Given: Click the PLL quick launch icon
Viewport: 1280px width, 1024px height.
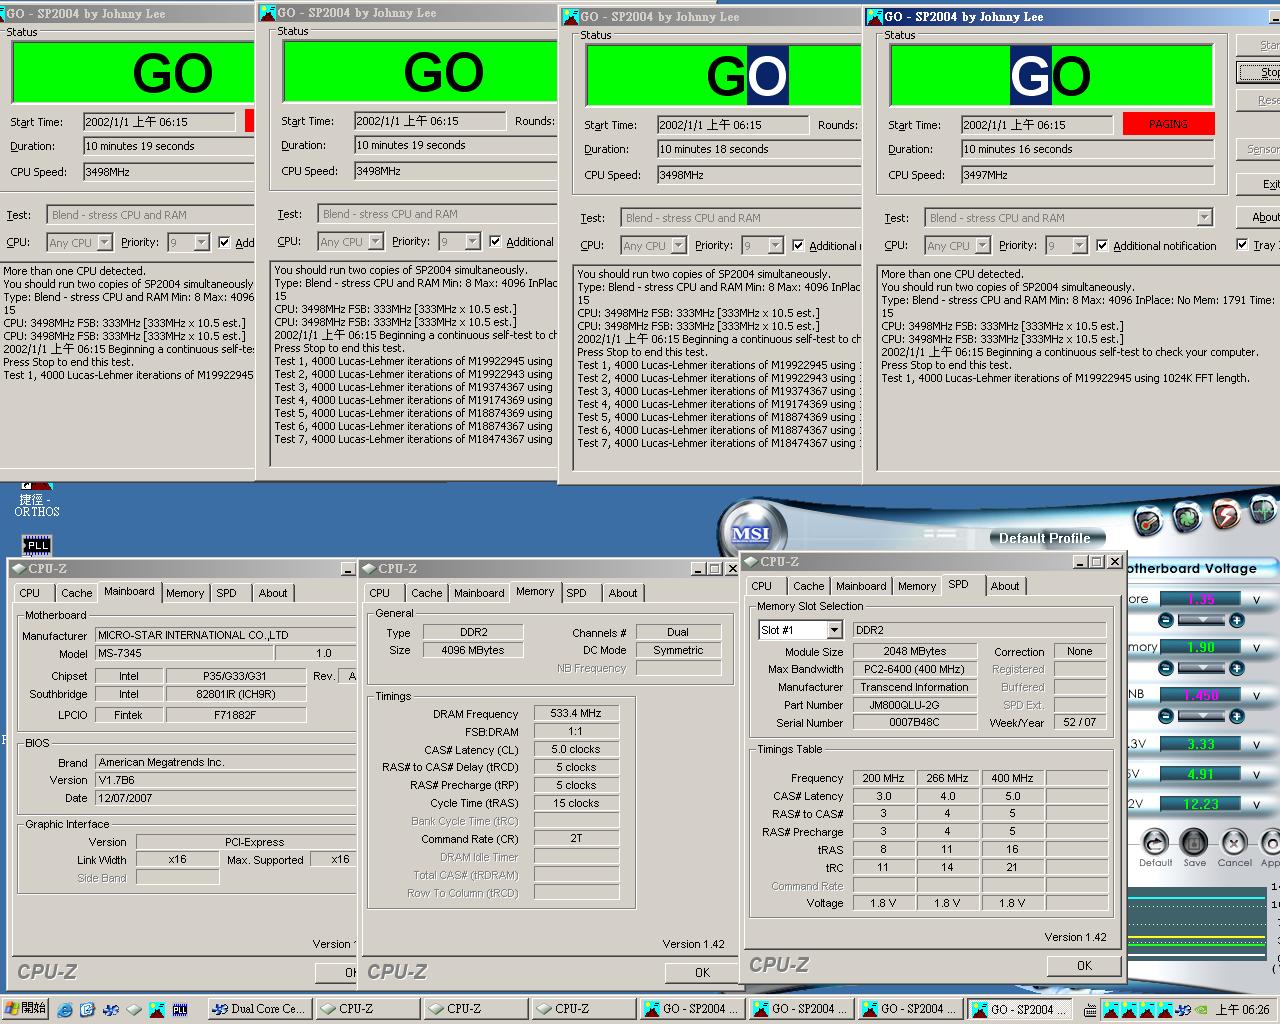Looking at the screenshot, I should click(180, 1009).
